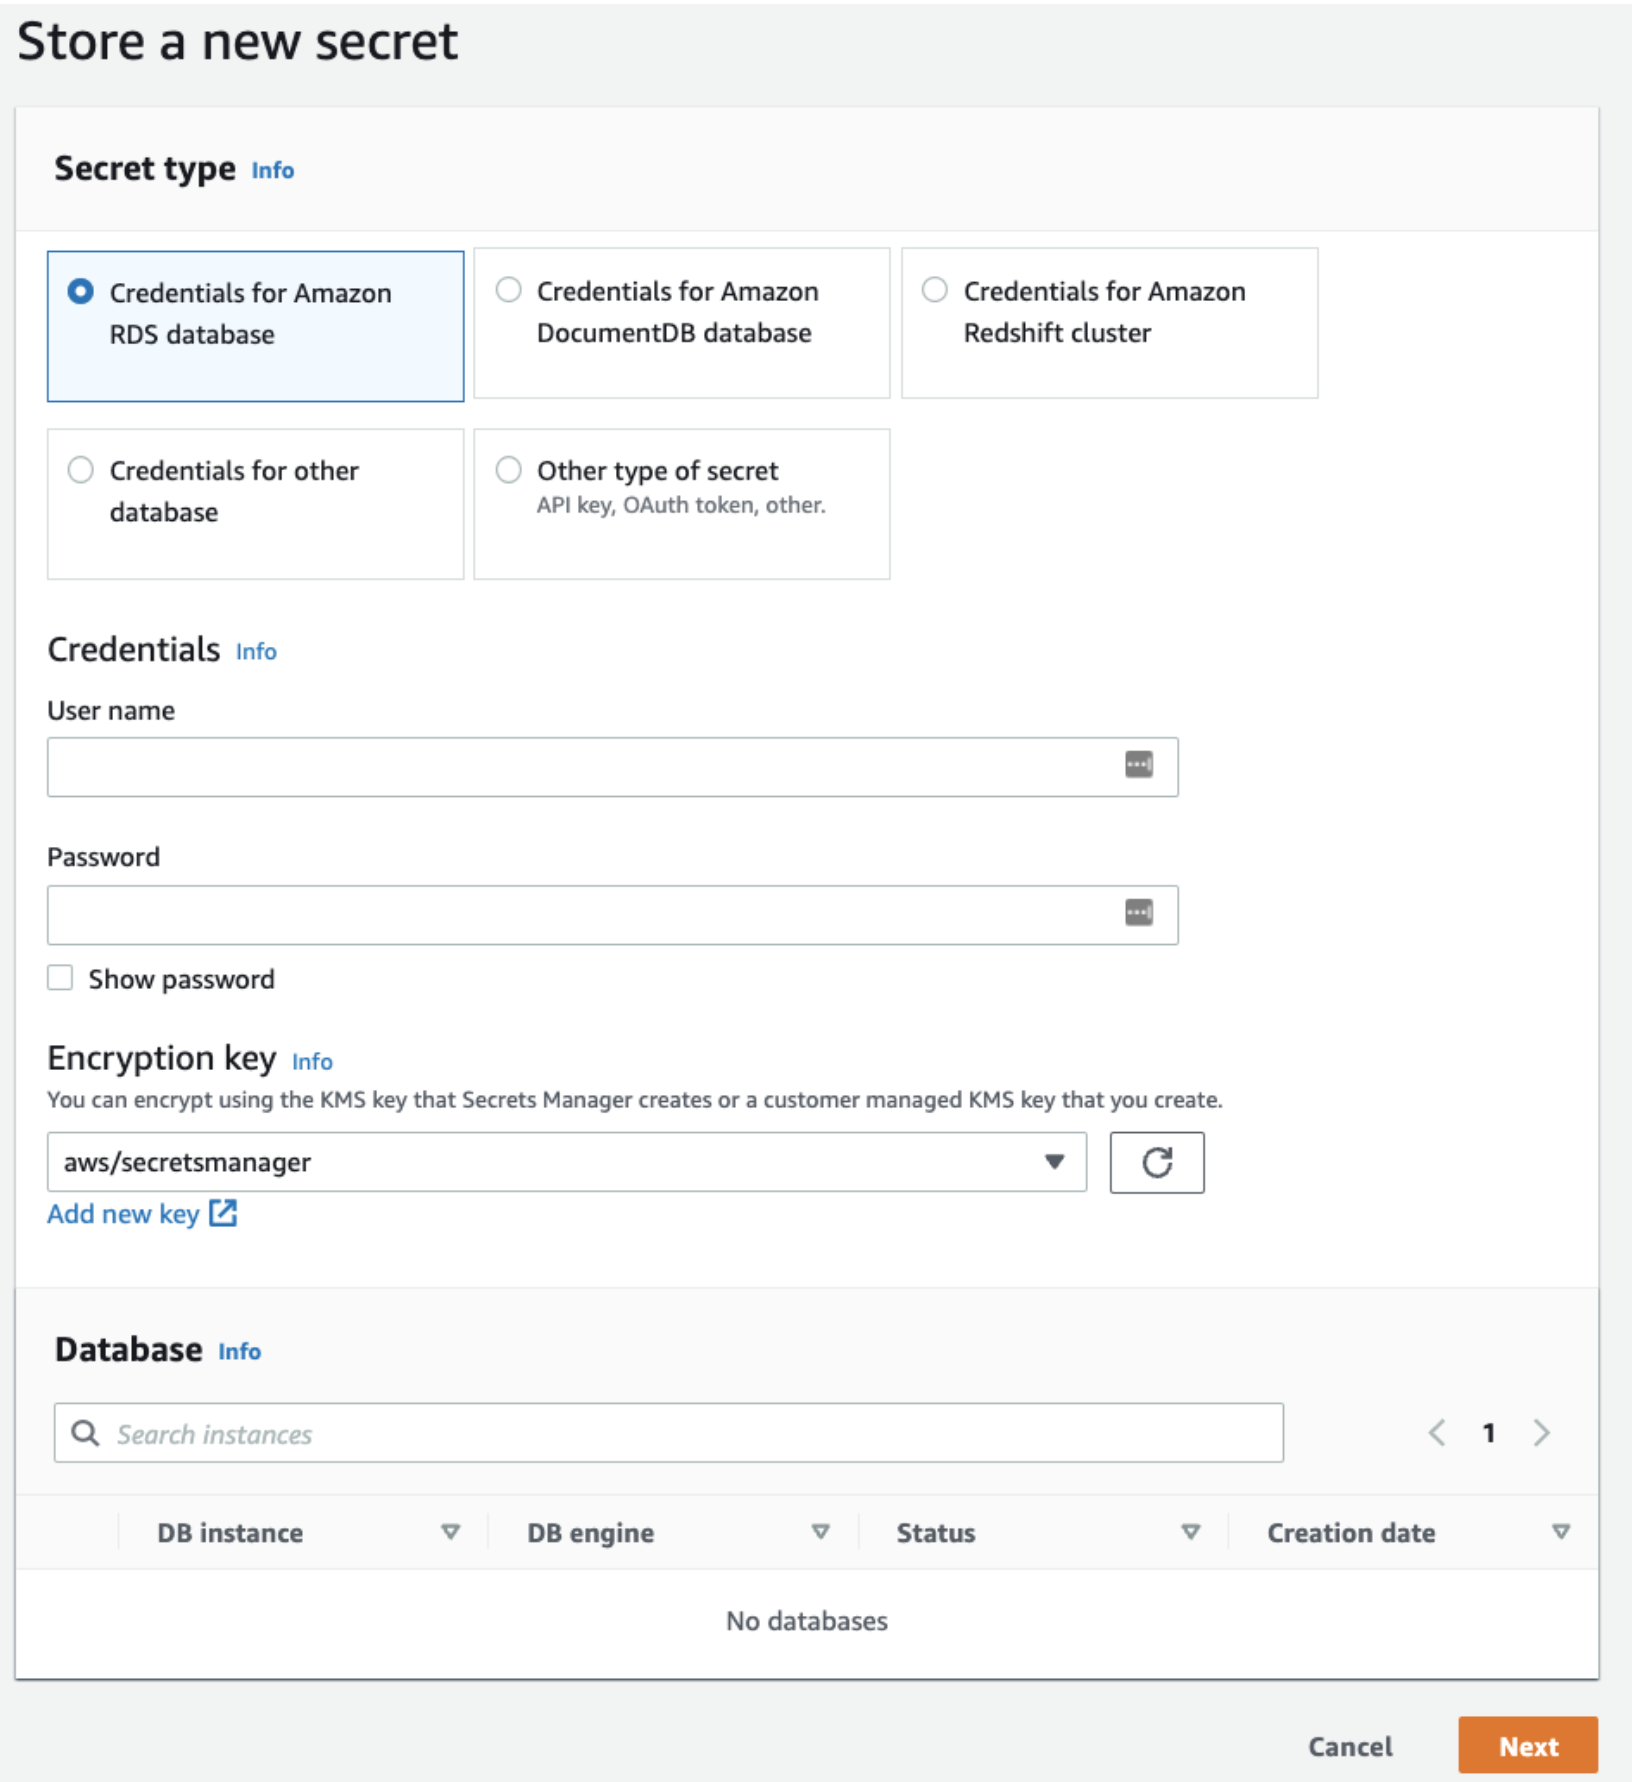Open the external link icon beside Add new key

223,1213
